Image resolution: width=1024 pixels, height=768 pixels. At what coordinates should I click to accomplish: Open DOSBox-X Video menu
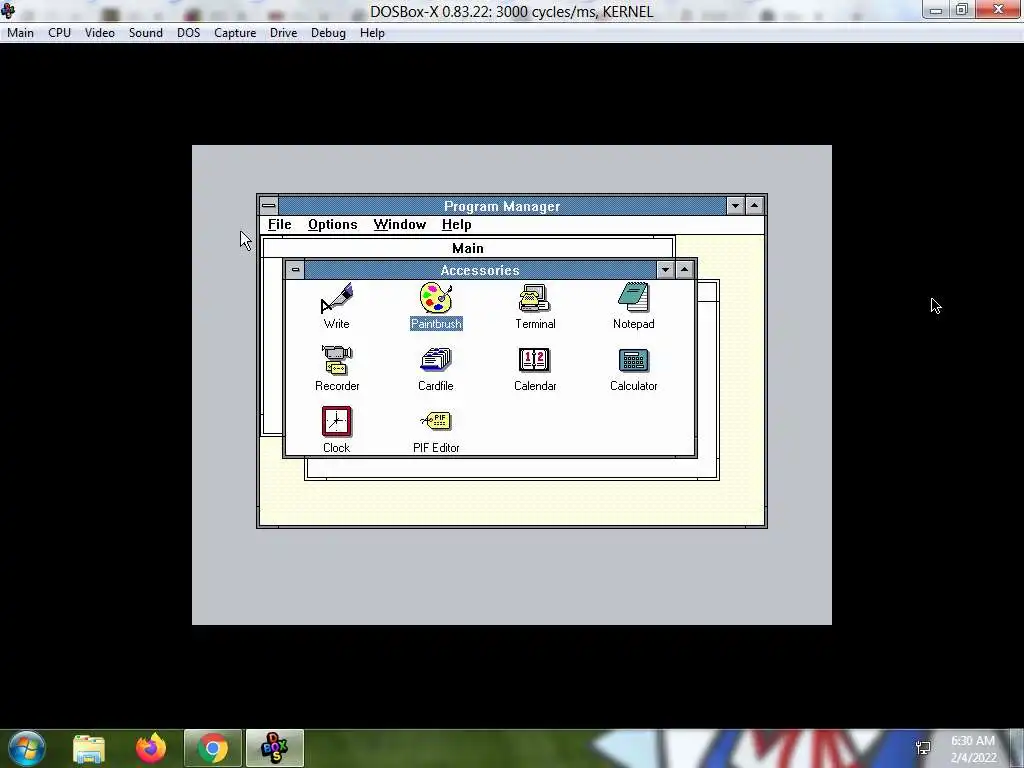(x=100, y=33)
